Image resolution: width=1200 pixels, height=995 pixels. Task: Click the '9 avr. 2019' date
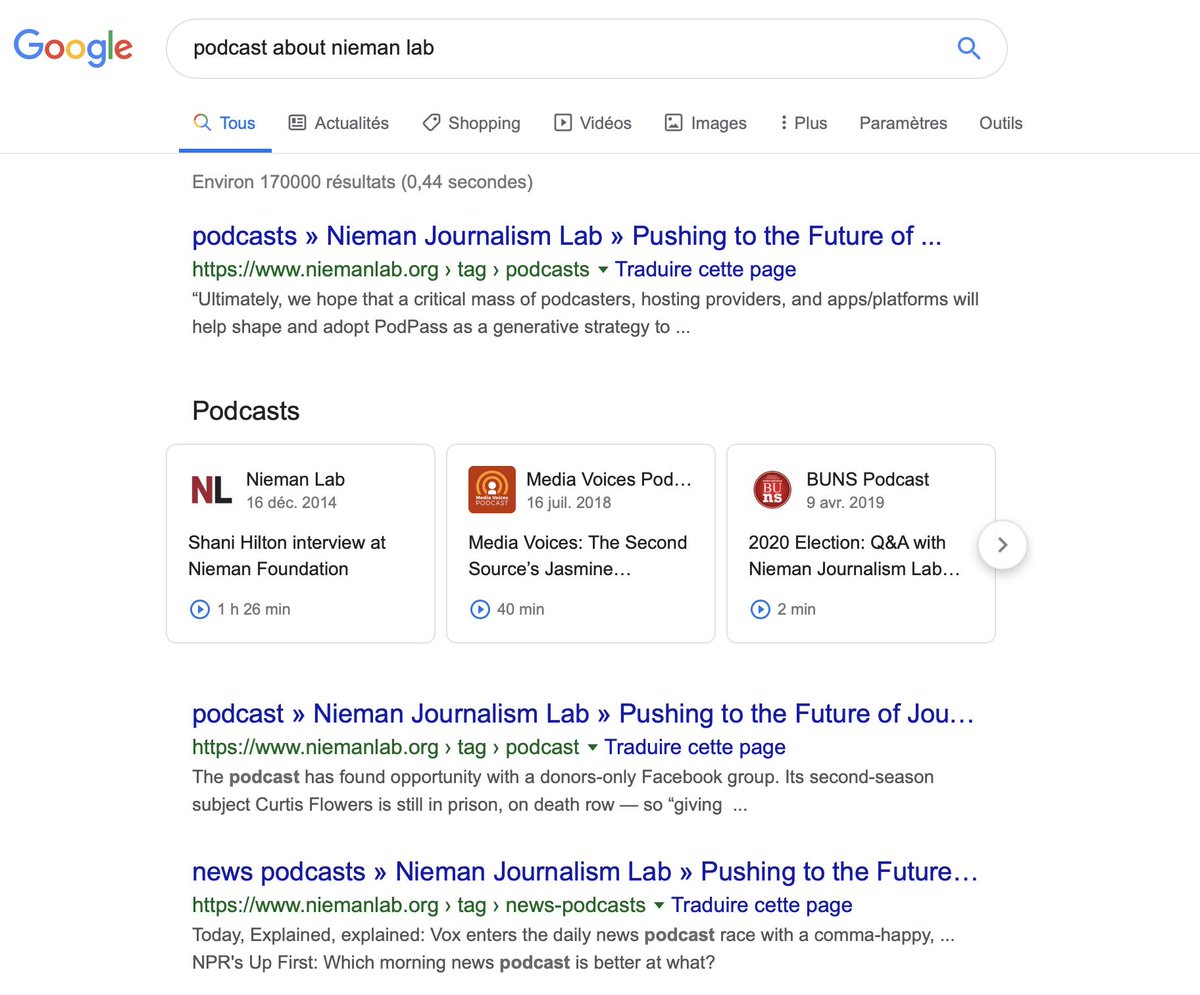click(845, 502)
